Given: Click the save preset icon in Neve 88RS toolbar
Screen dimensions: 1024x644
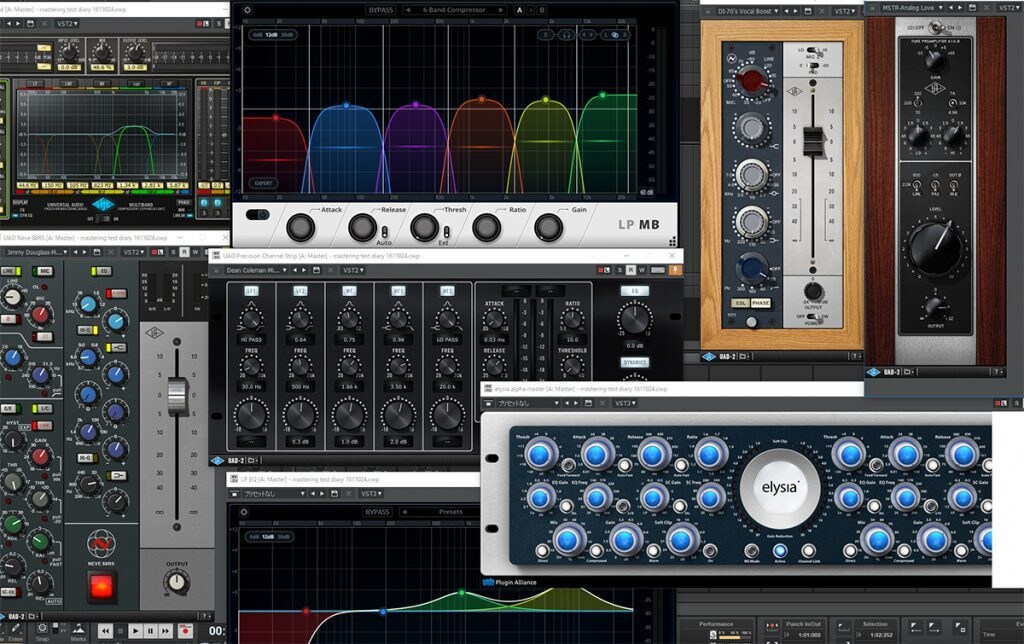Looking at the screenshot, I should [x=97, y=251].
